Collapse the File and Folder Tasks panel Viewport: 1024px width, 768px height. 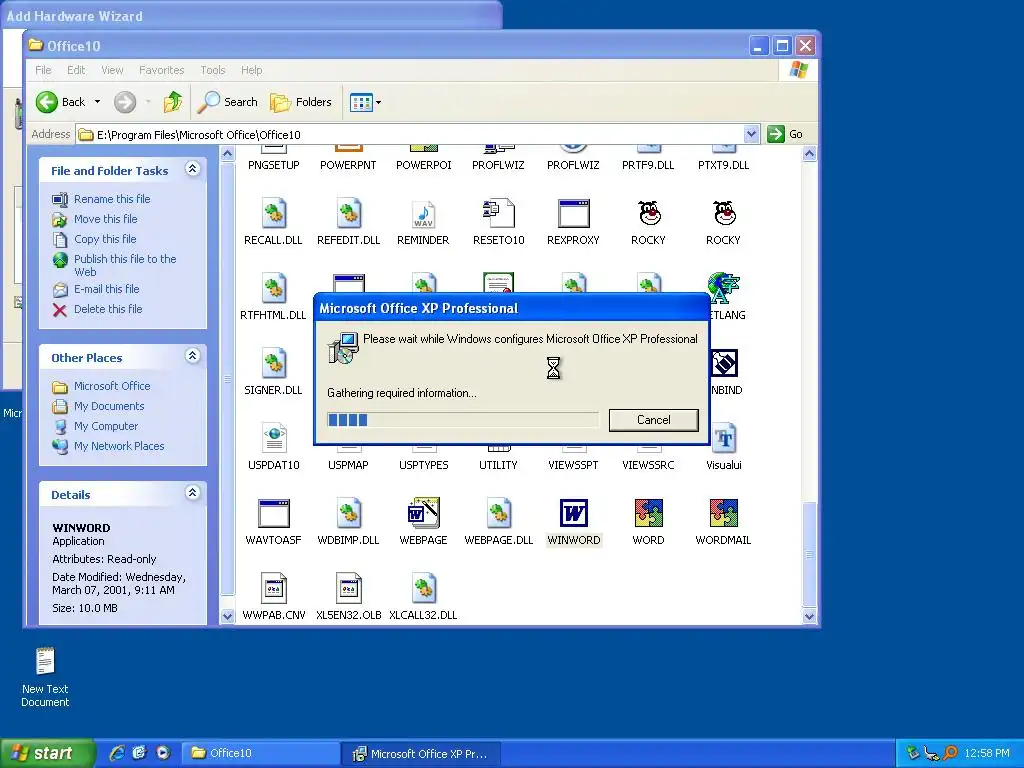tap(192, 169)
